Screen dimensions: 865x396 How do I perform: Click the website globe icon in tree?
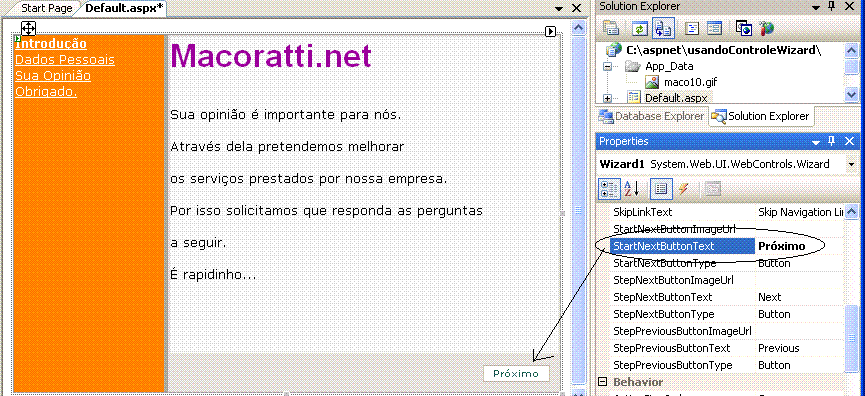(613, 50)
